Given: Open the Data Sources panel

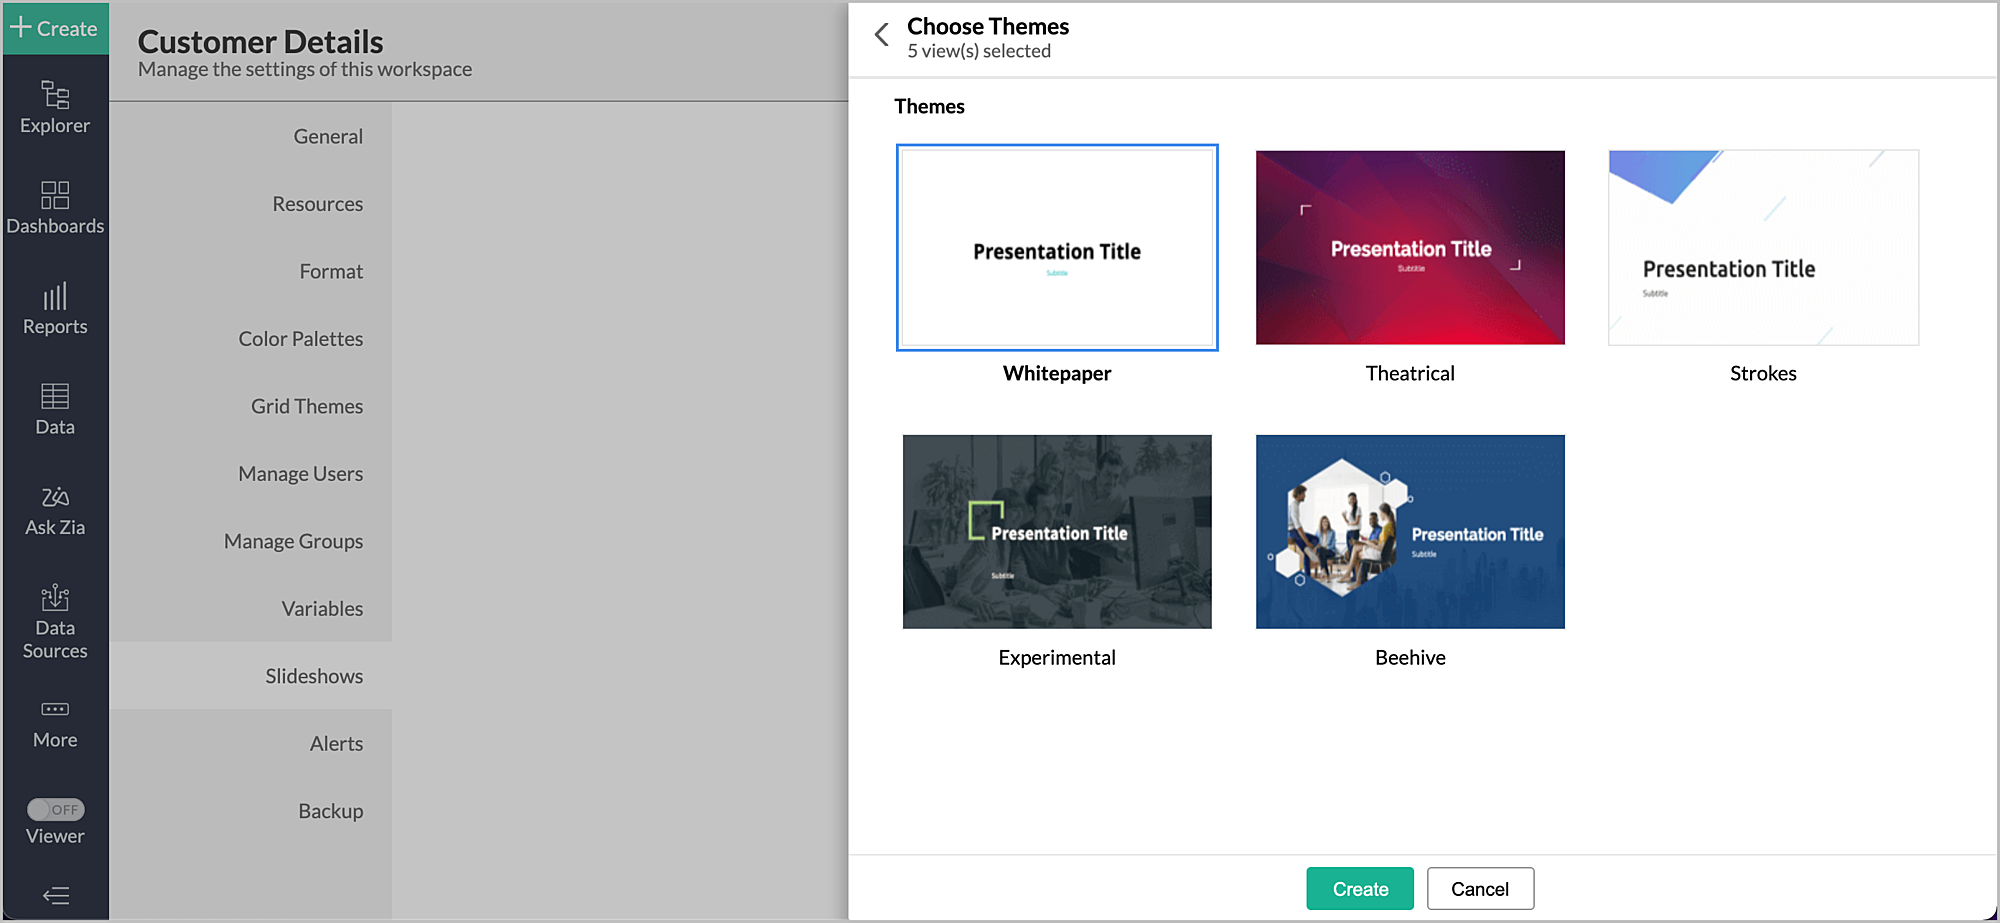Looking at the screenshot, I should (55, 620).
